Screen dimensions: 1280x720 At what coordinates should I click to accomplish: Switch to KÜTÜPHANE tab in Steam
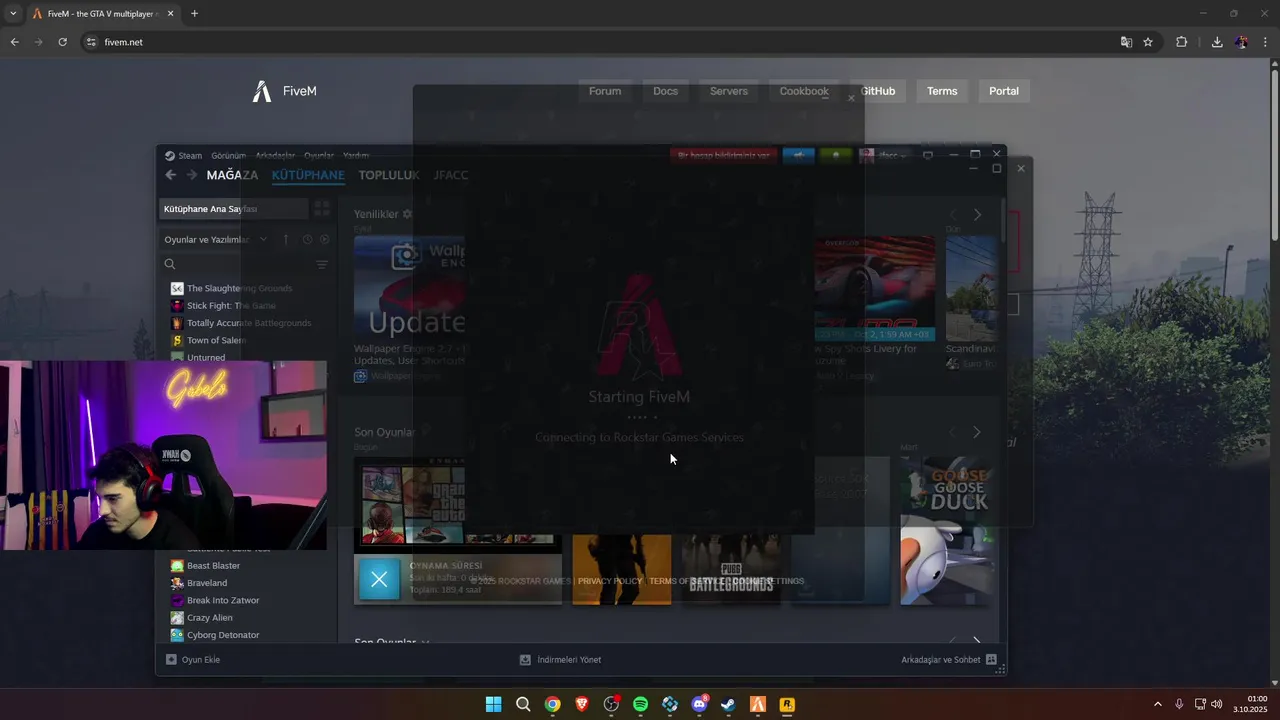click(308, 175)
